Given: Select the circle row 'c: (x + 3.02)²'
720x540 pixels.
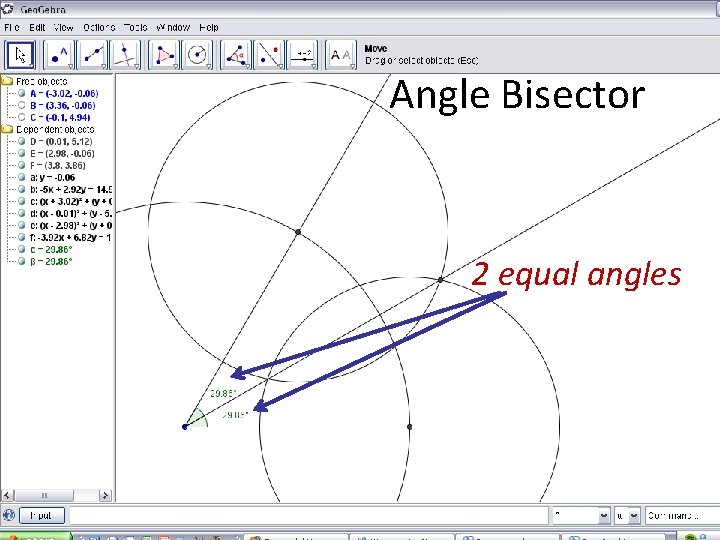Looking at the screenshot, I should [x=71, y=201].
